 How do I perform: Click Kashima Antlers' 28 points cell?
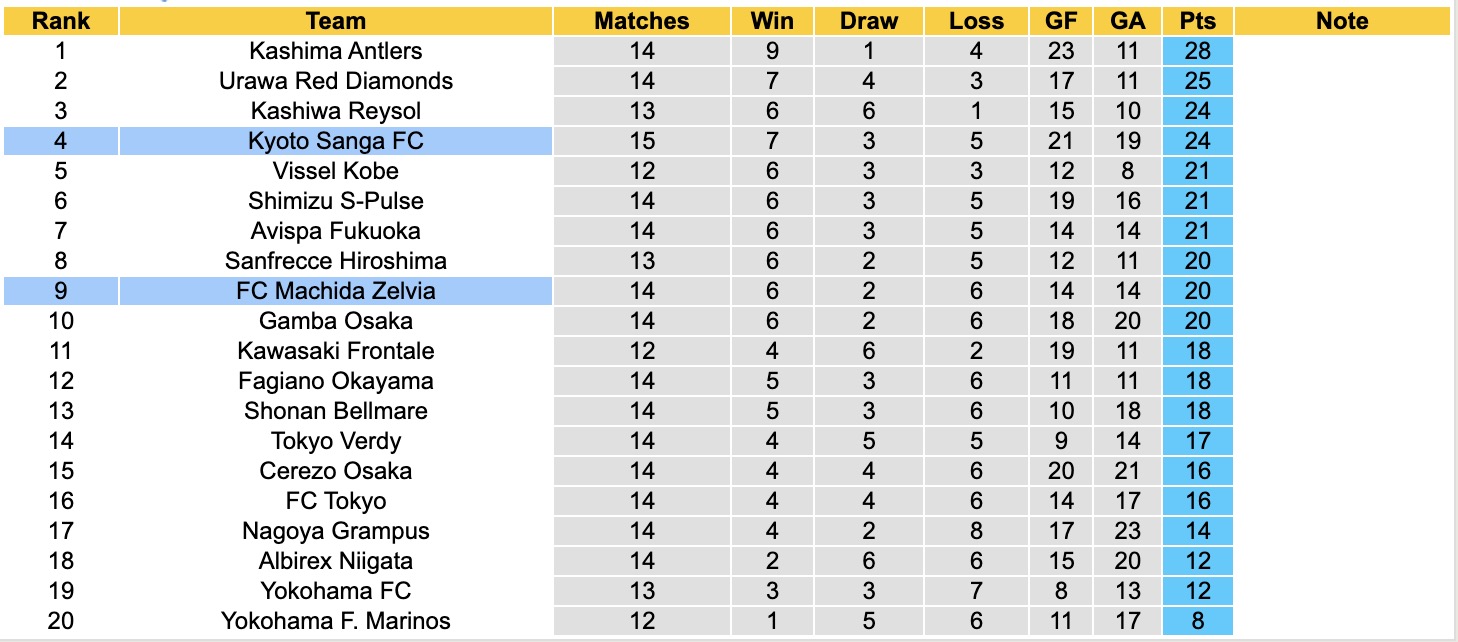coord(1197,51)
